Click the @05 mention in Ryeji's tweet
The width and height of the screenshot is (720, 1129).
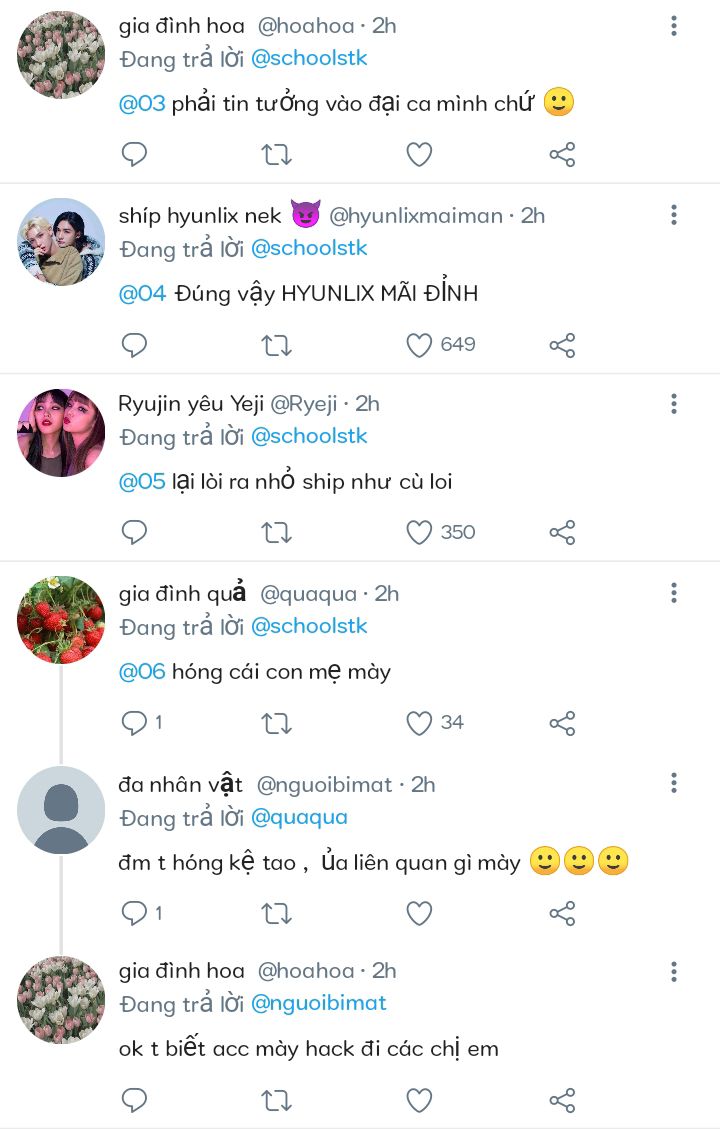click(142, 482)
